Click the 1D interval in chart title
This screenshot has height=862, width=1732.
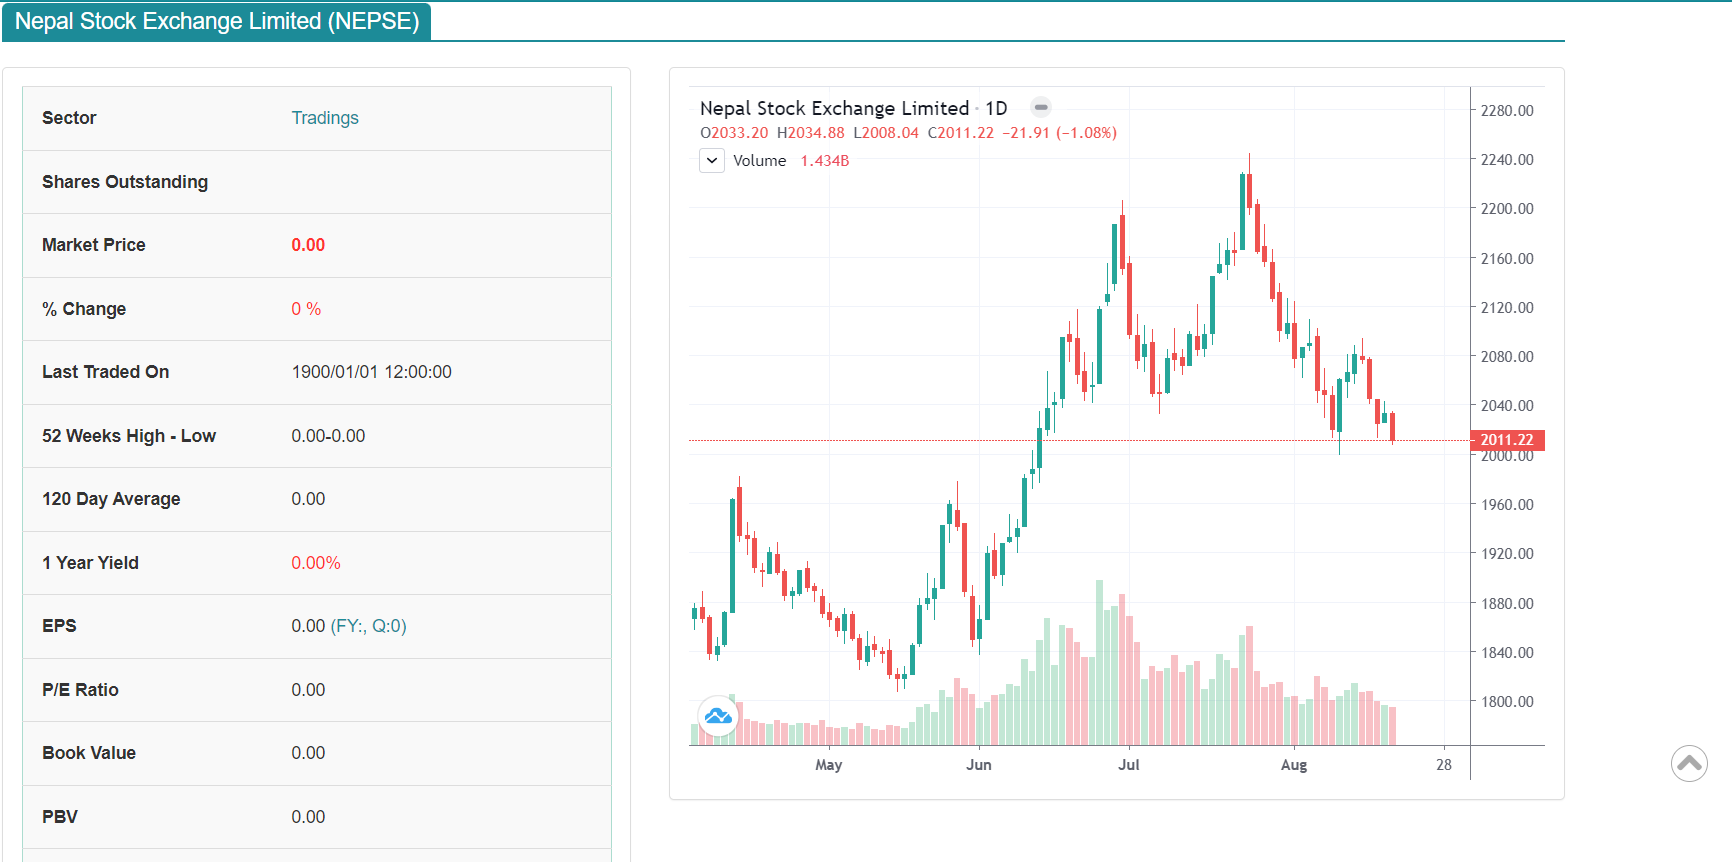(996, 108)
